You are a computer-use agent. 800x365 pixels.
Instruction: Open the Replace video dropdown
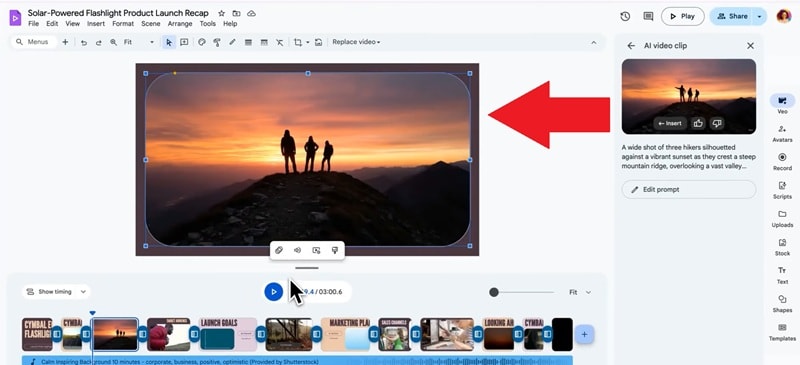pos(356,42)
